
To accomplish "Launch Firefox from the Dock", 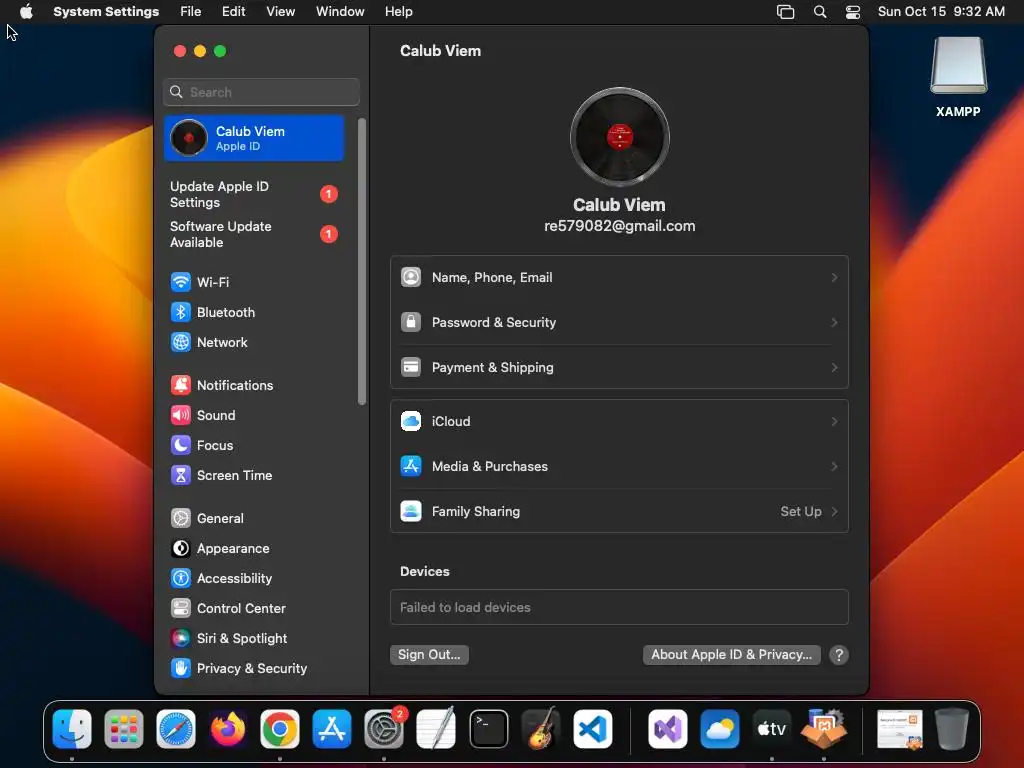I will (228, 729).
